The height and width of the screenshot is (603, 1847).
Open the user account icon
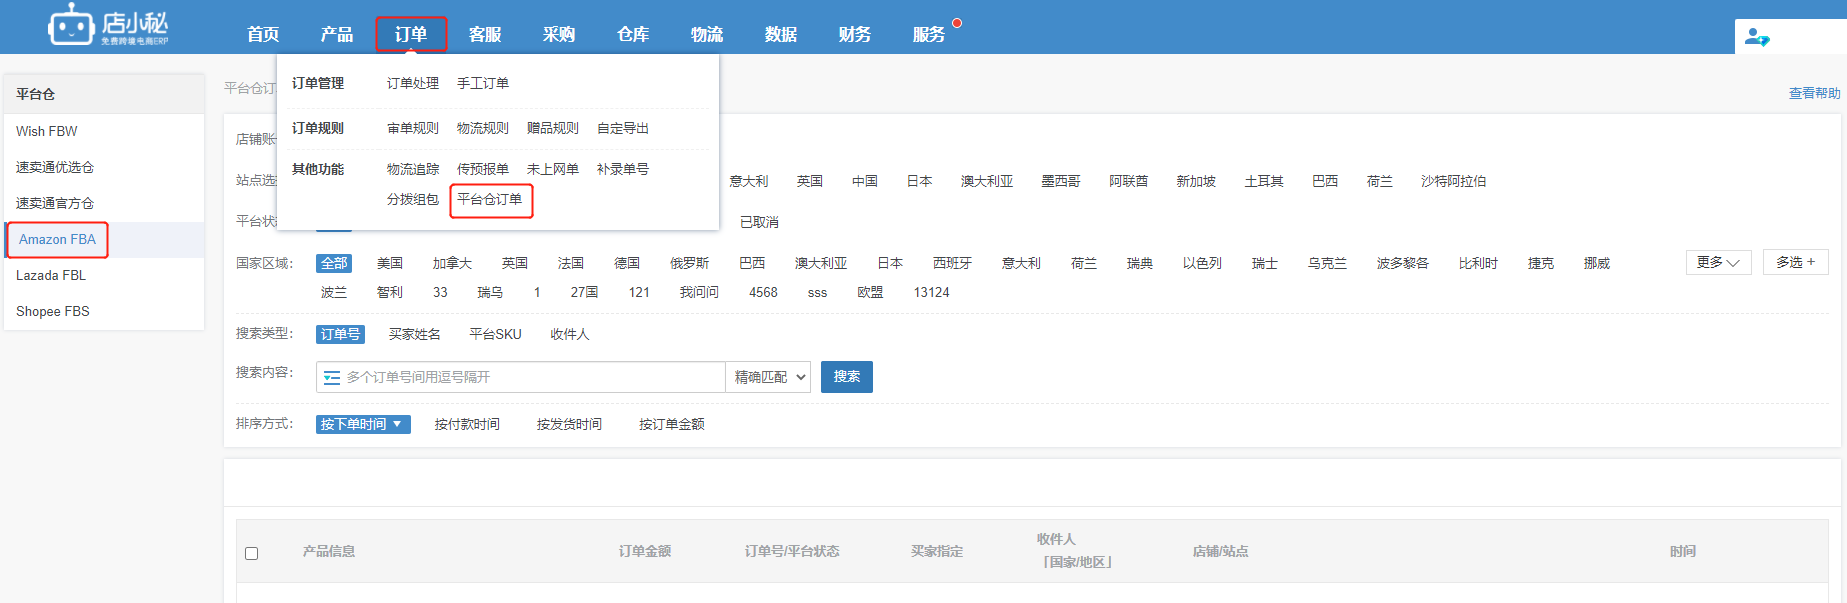(1757, 37)
